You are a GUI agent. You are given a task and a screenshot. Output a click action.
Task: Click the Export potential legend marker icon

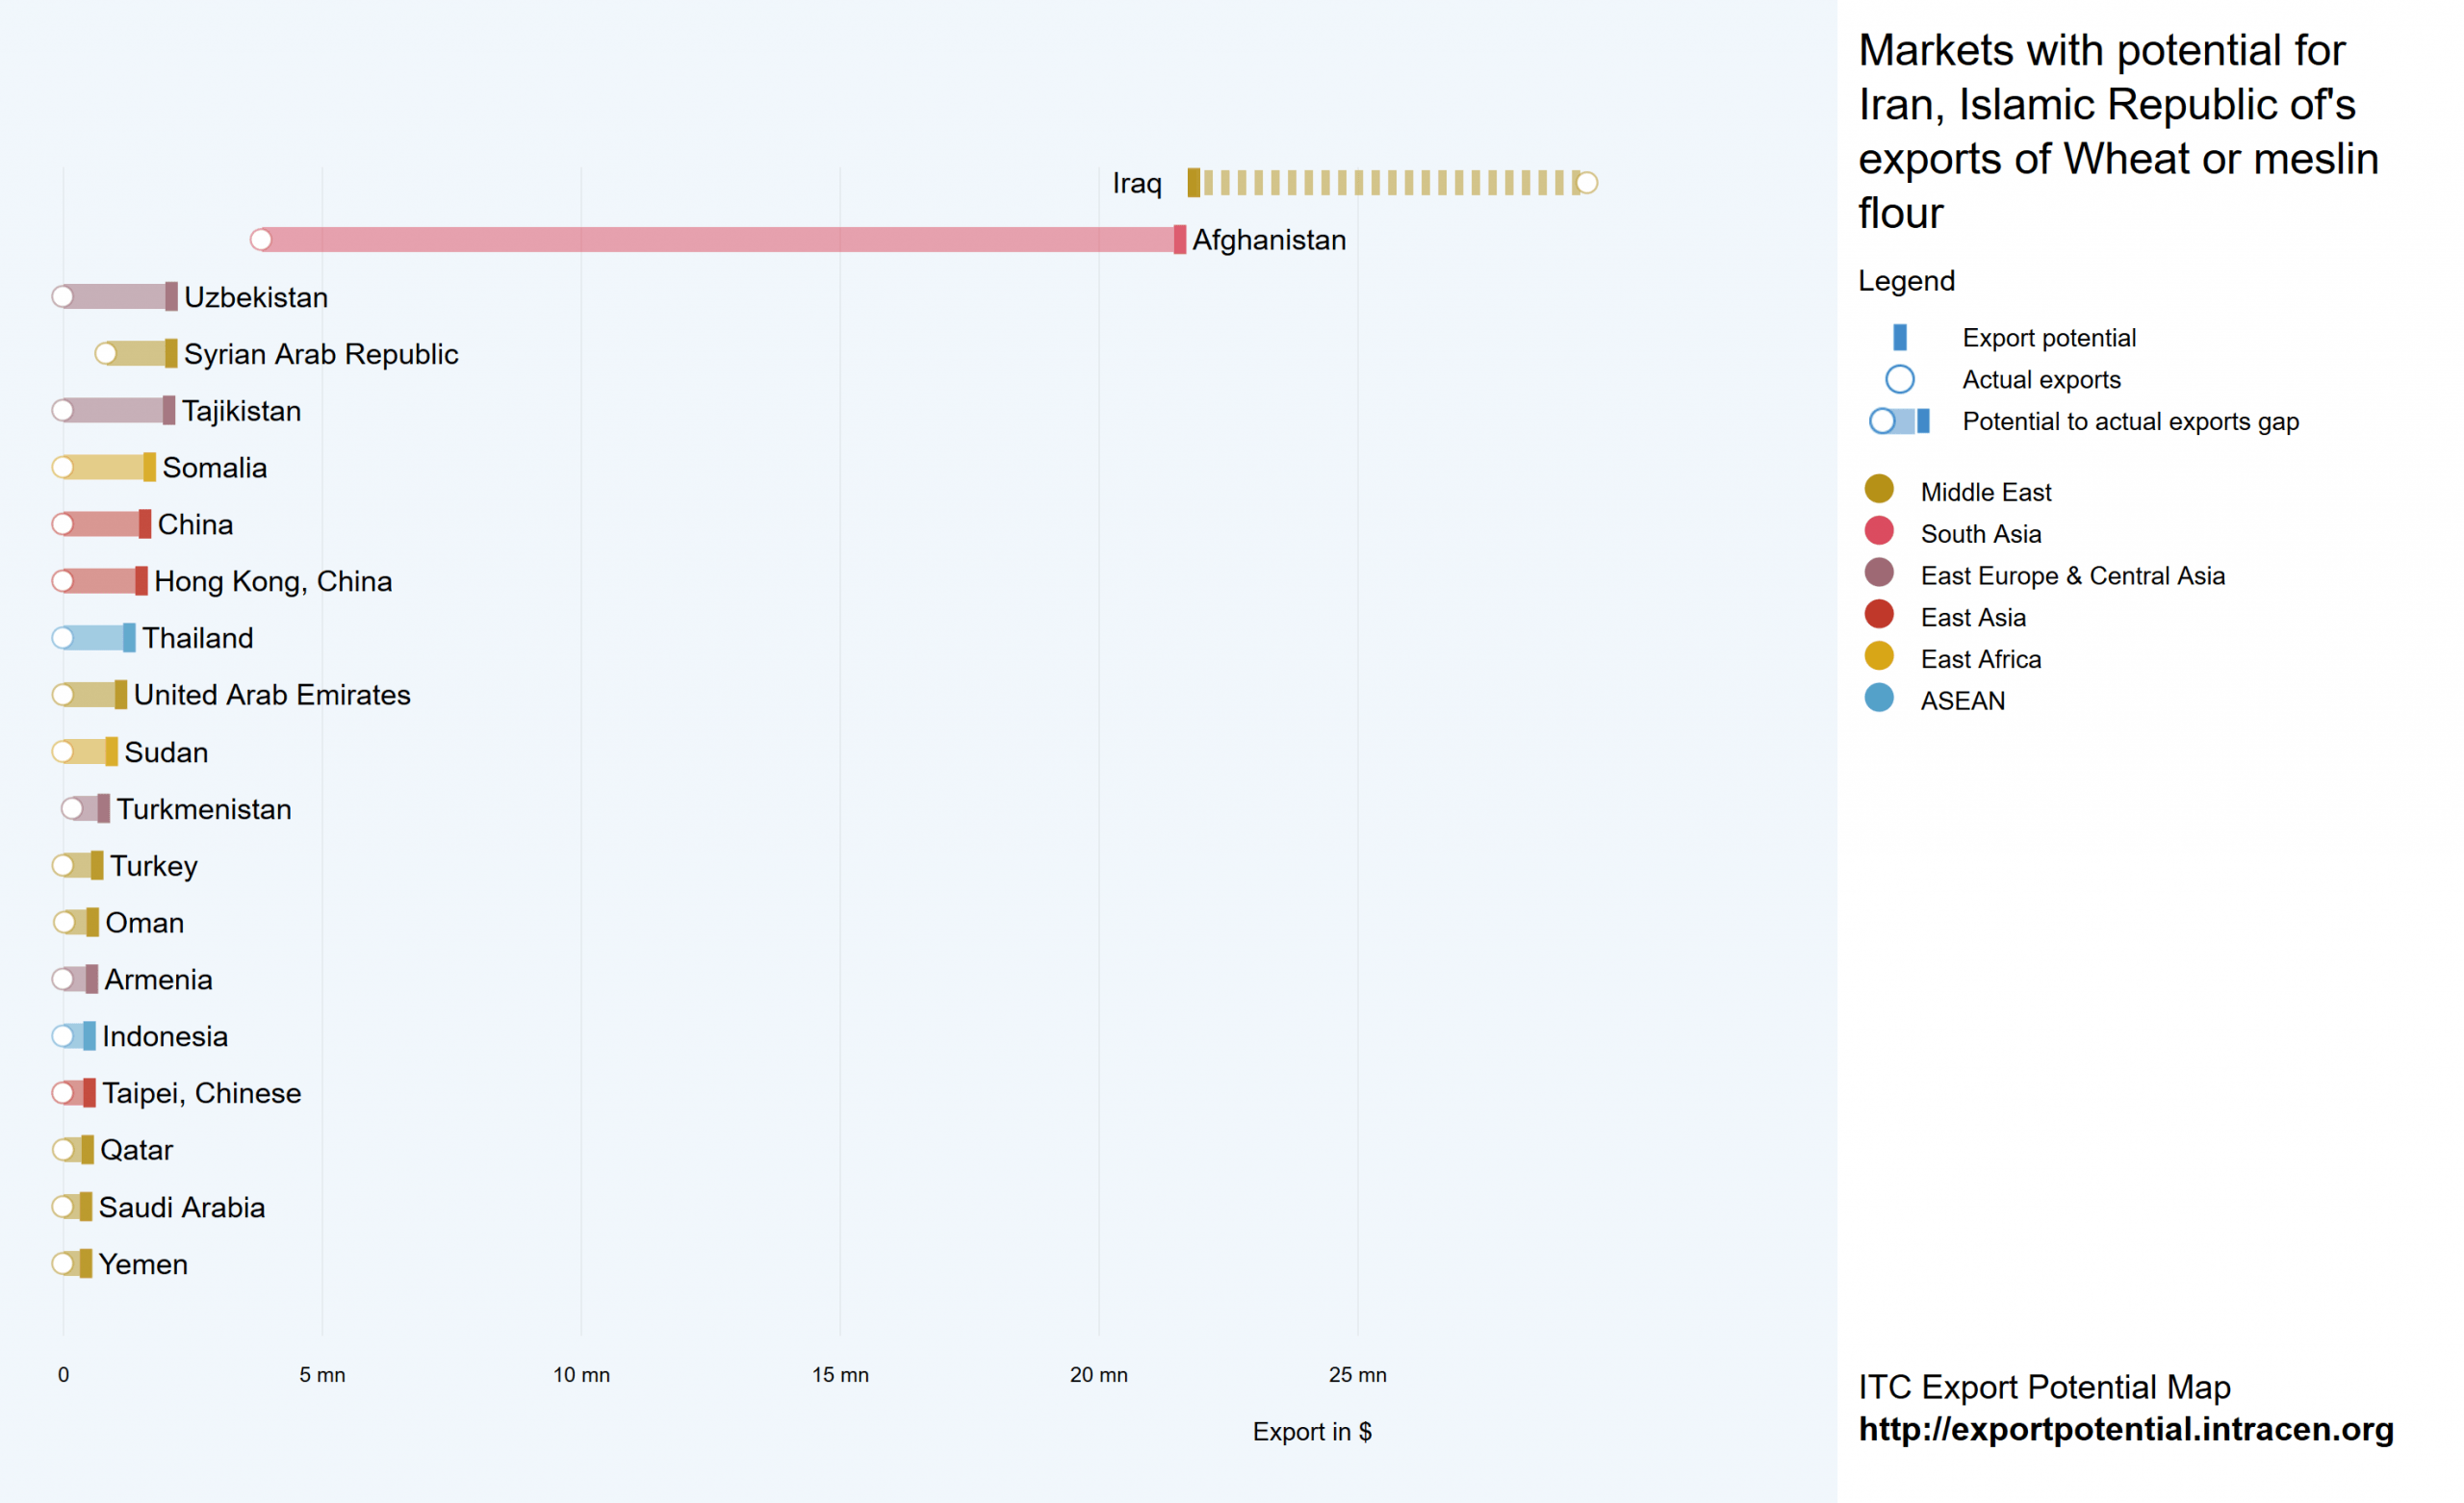[x=1899, y=338]
